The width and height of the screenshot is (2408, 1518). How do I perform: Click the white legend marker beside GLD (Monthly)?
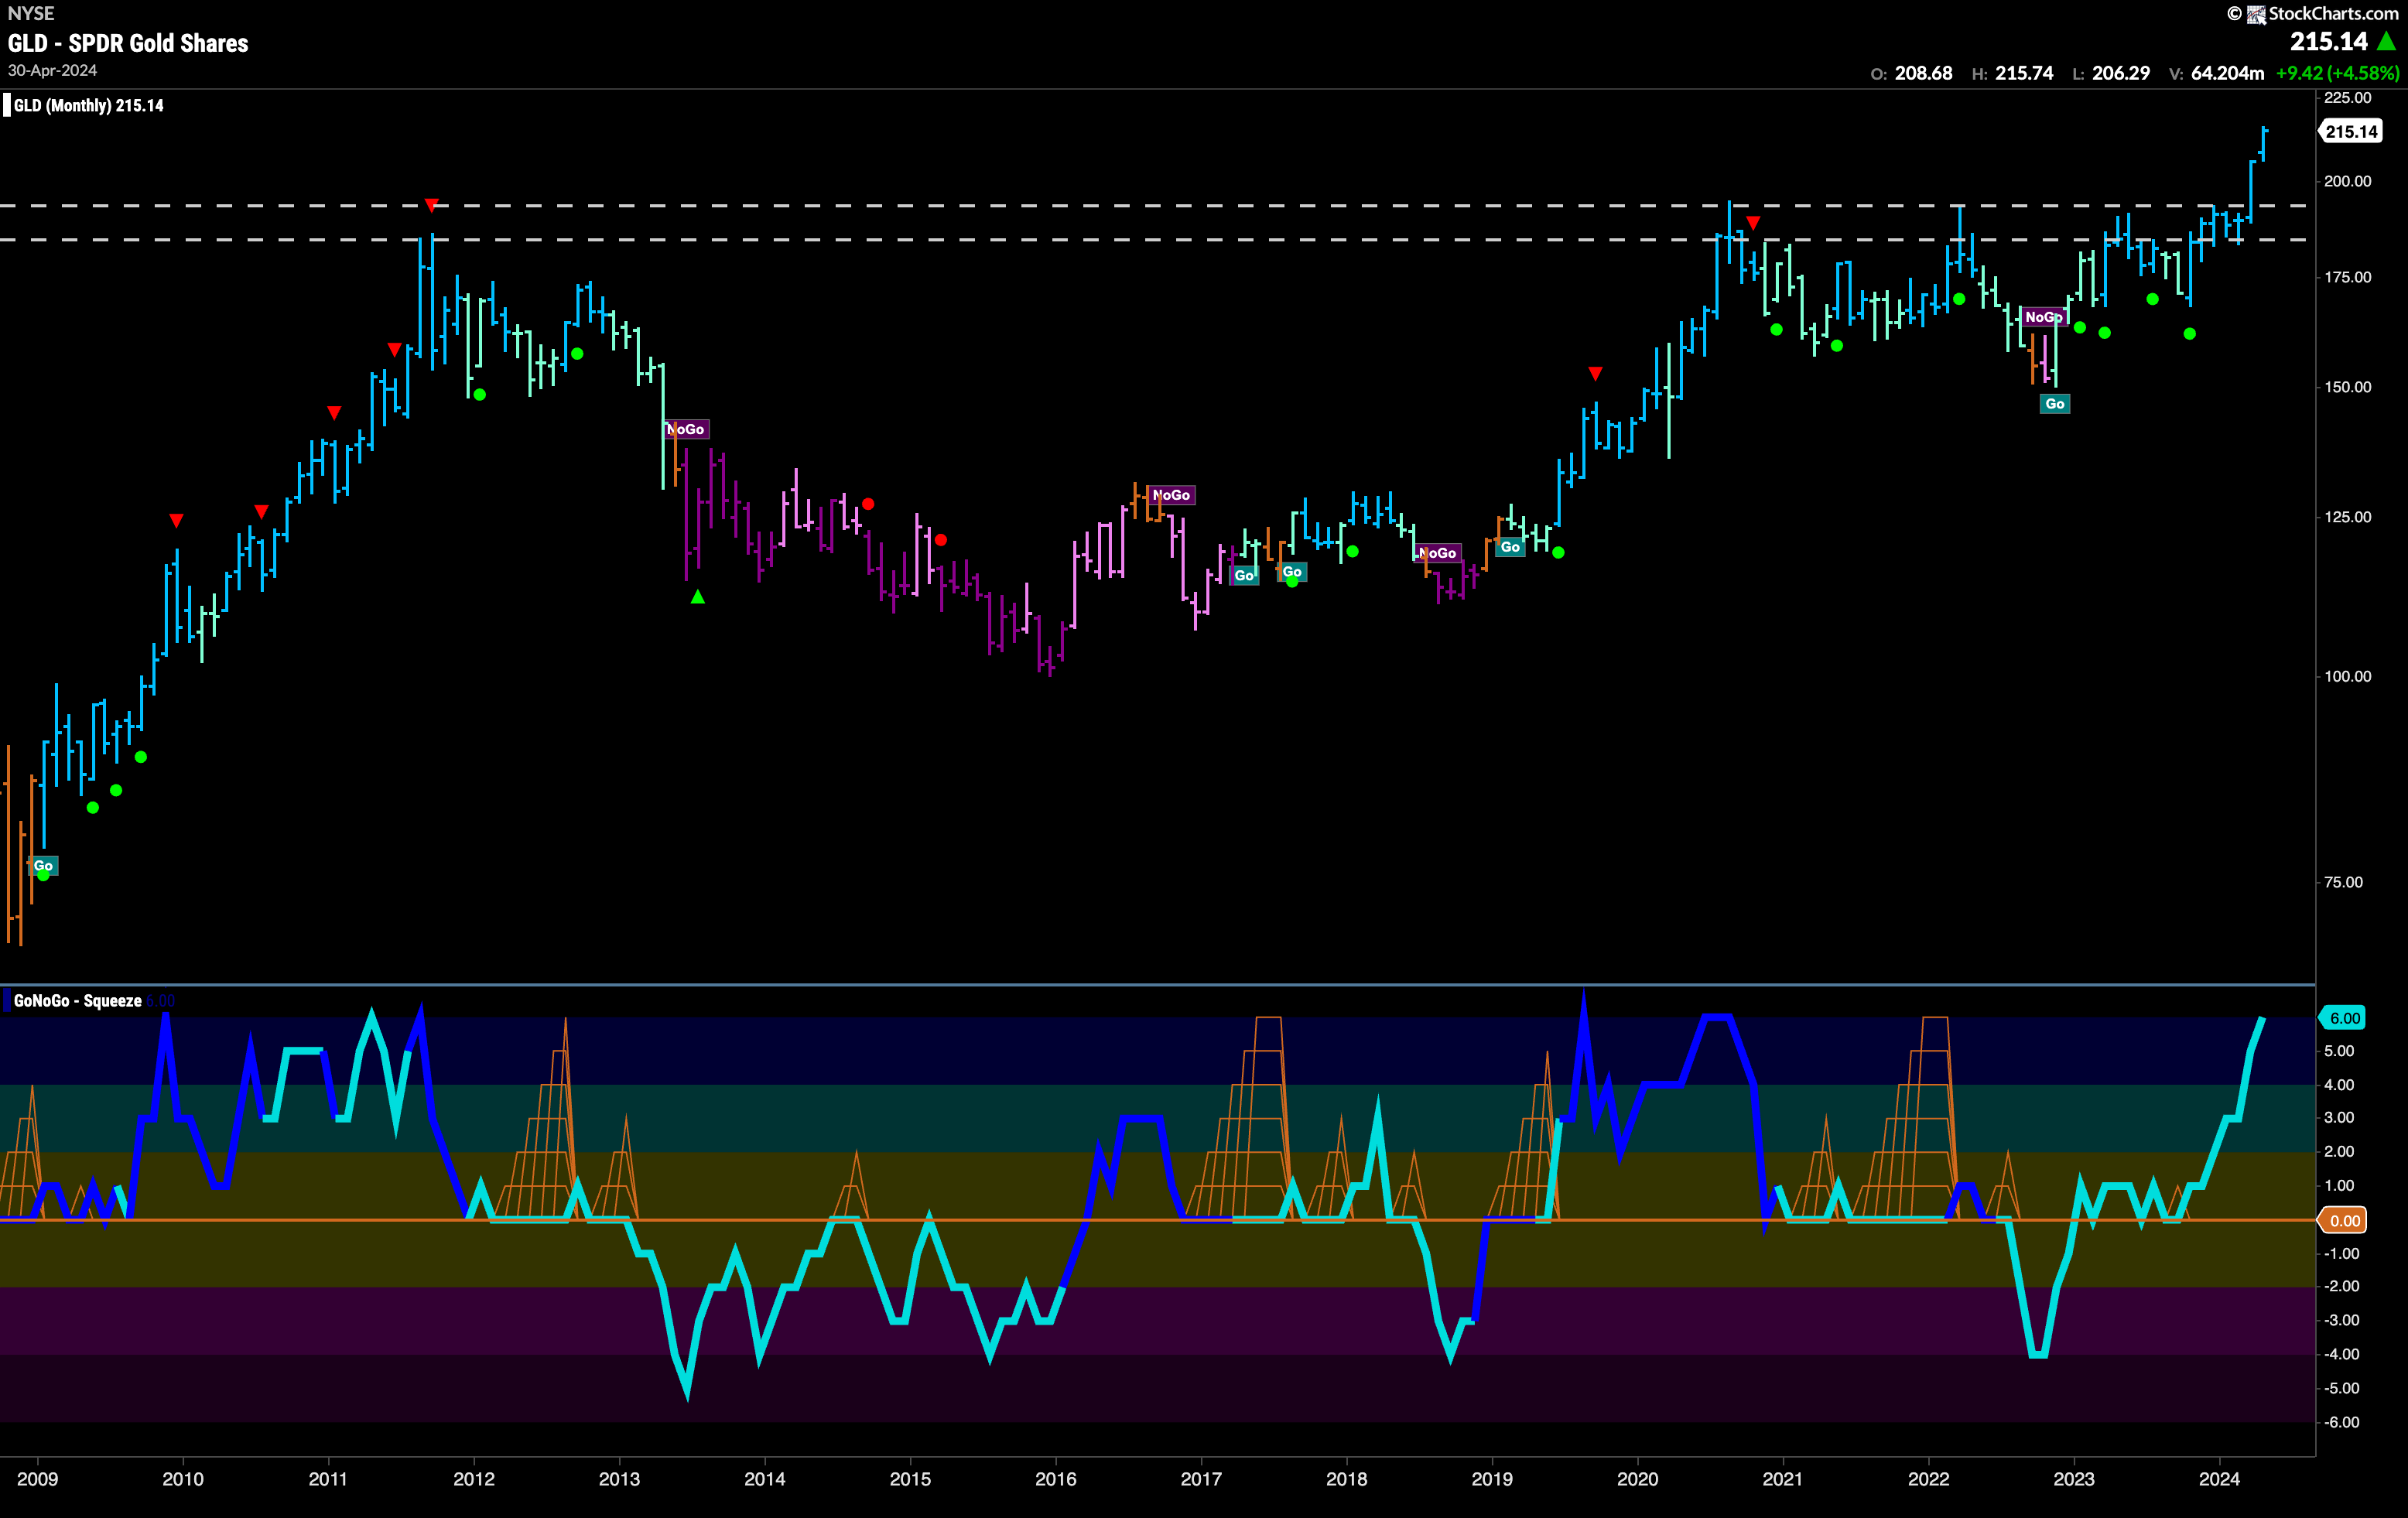point(7,105)
